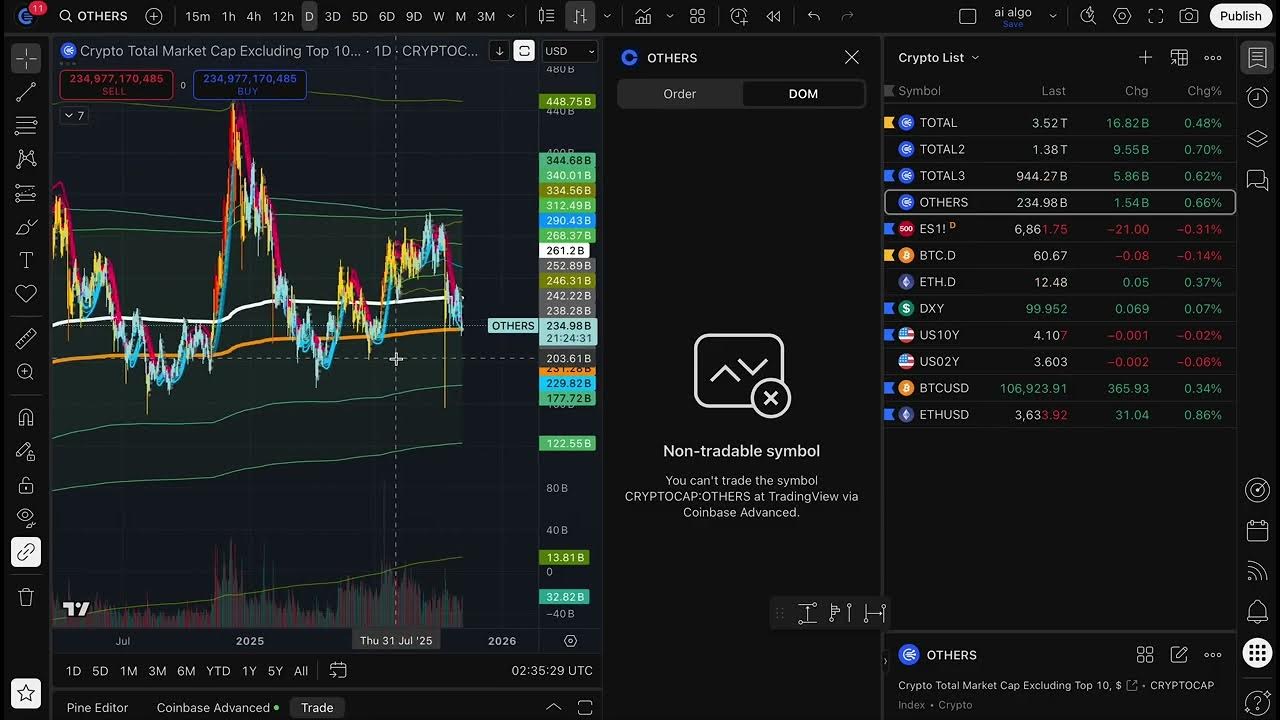Open the USD currency dropdown
The width and height of the screenshot is (1280, 720).
569,51
